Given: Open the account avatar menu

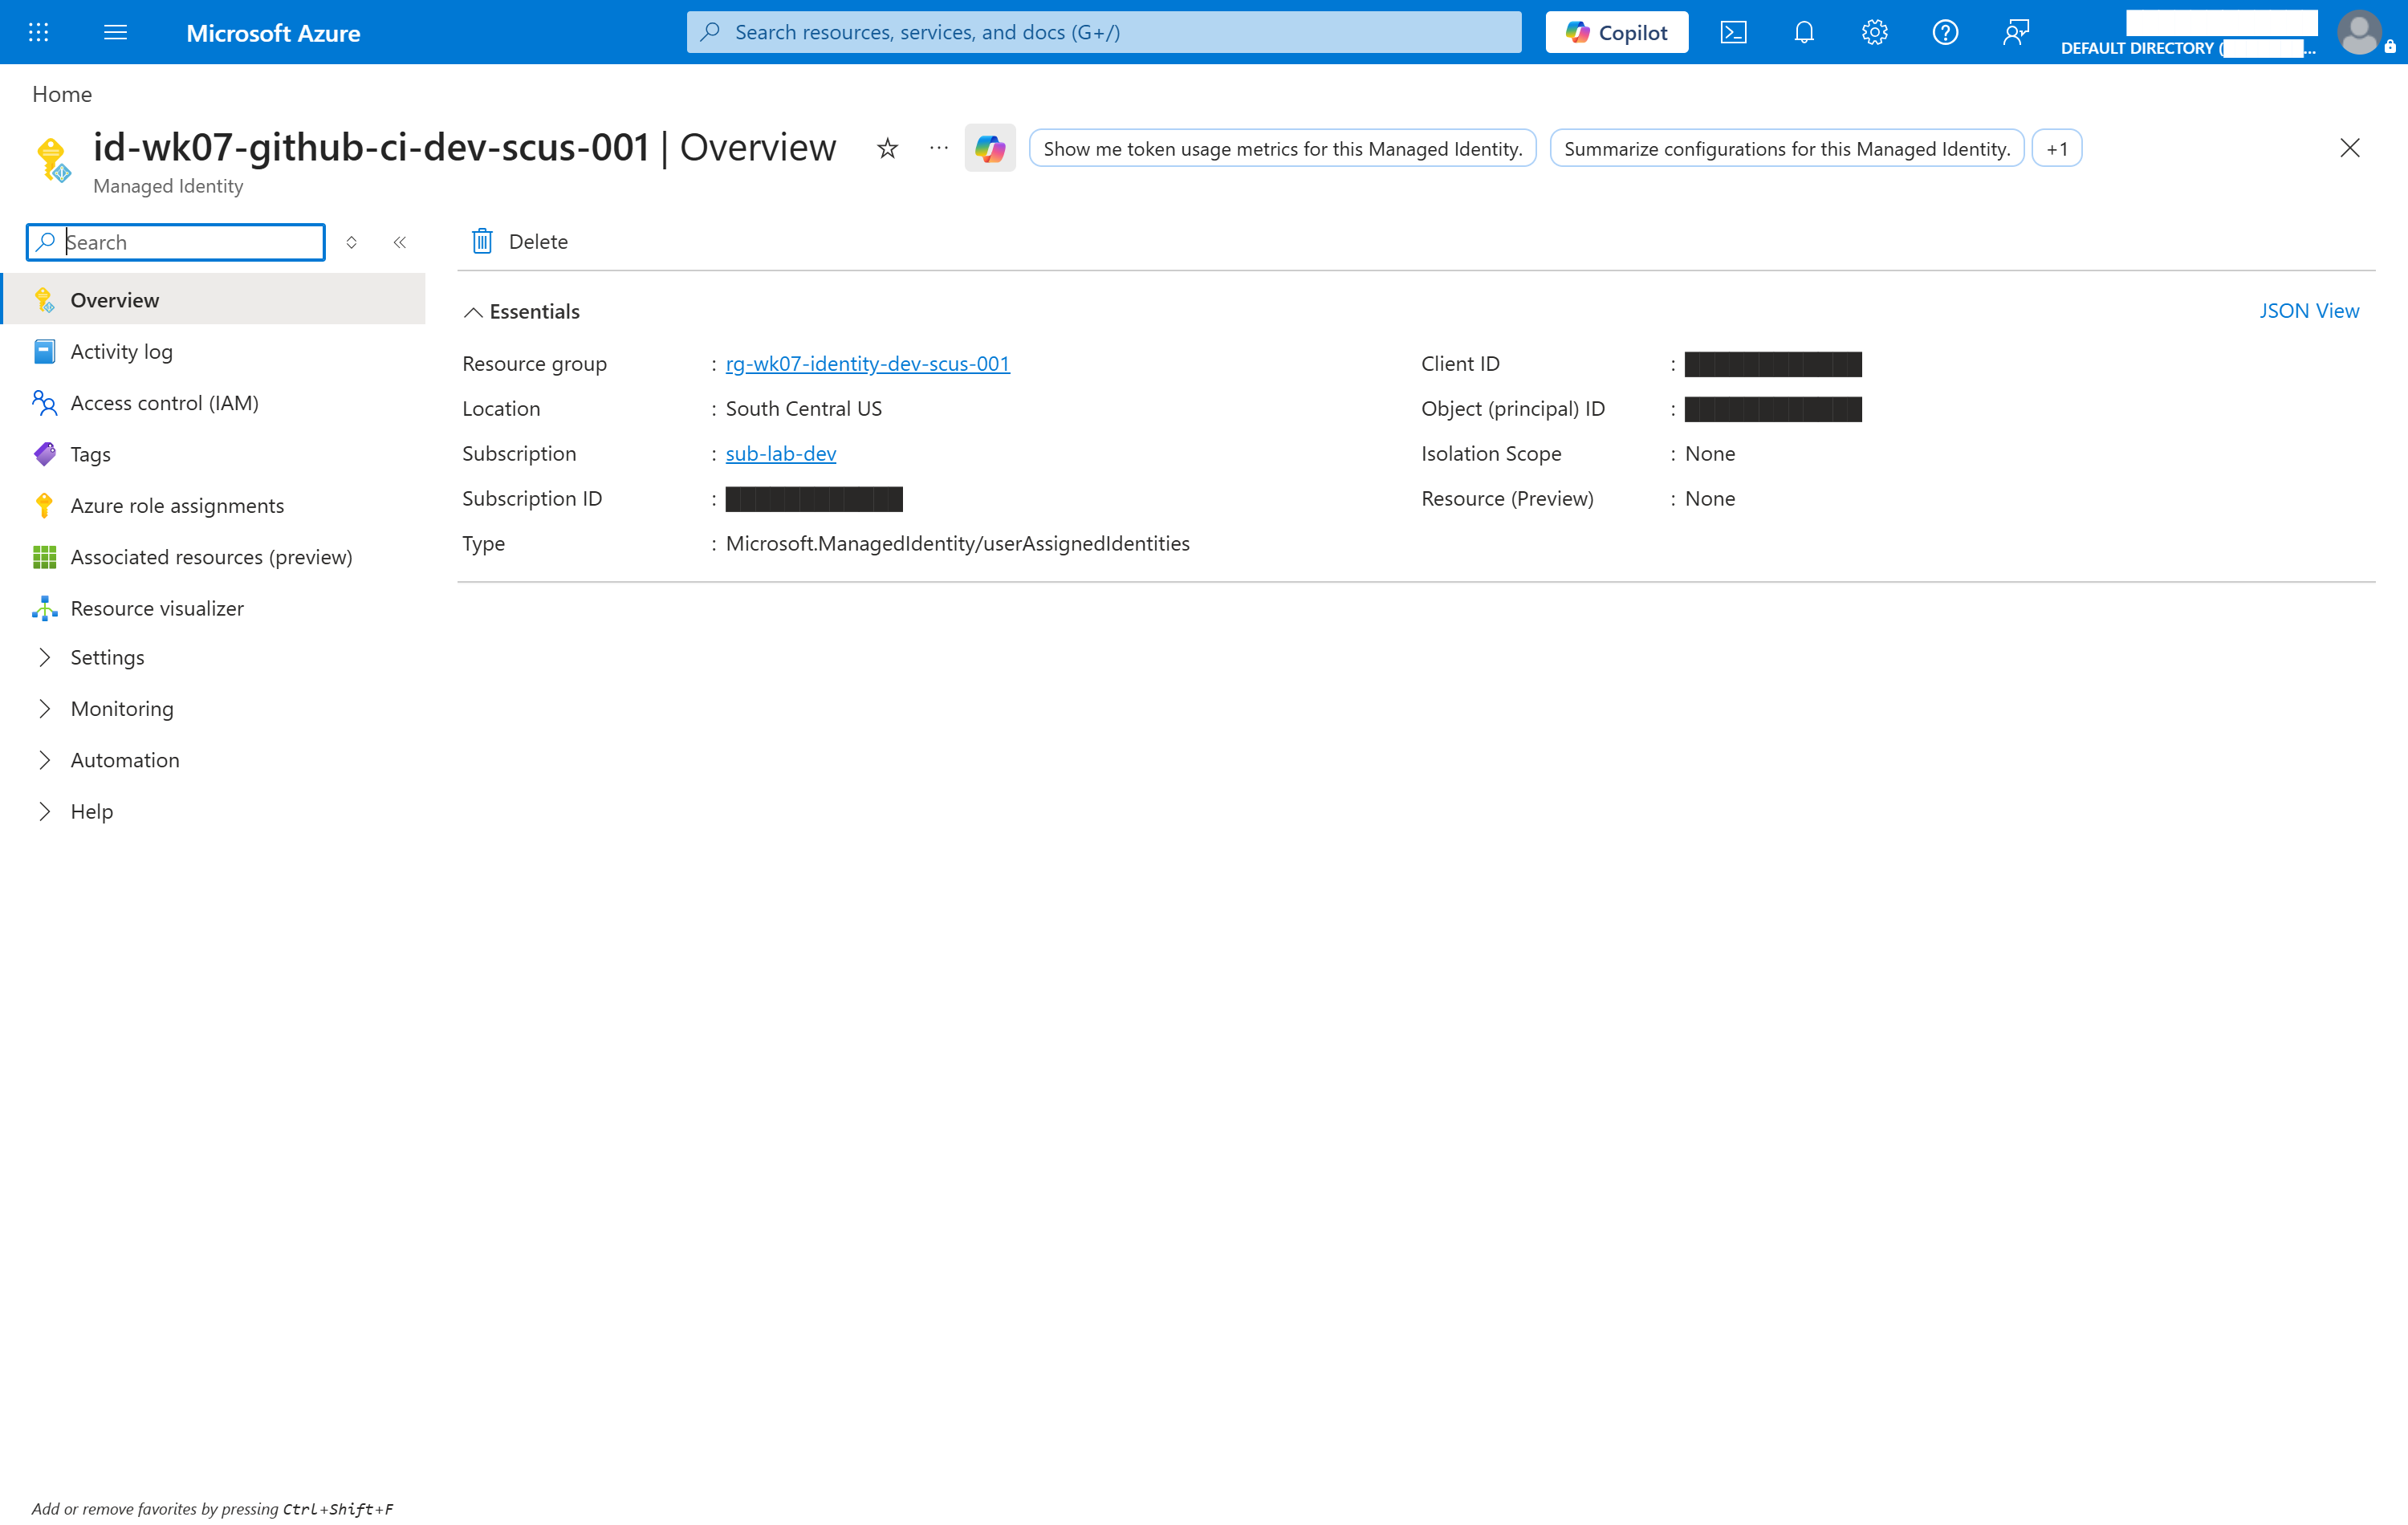Looking at the screenshot, I should coord(2359,32).
